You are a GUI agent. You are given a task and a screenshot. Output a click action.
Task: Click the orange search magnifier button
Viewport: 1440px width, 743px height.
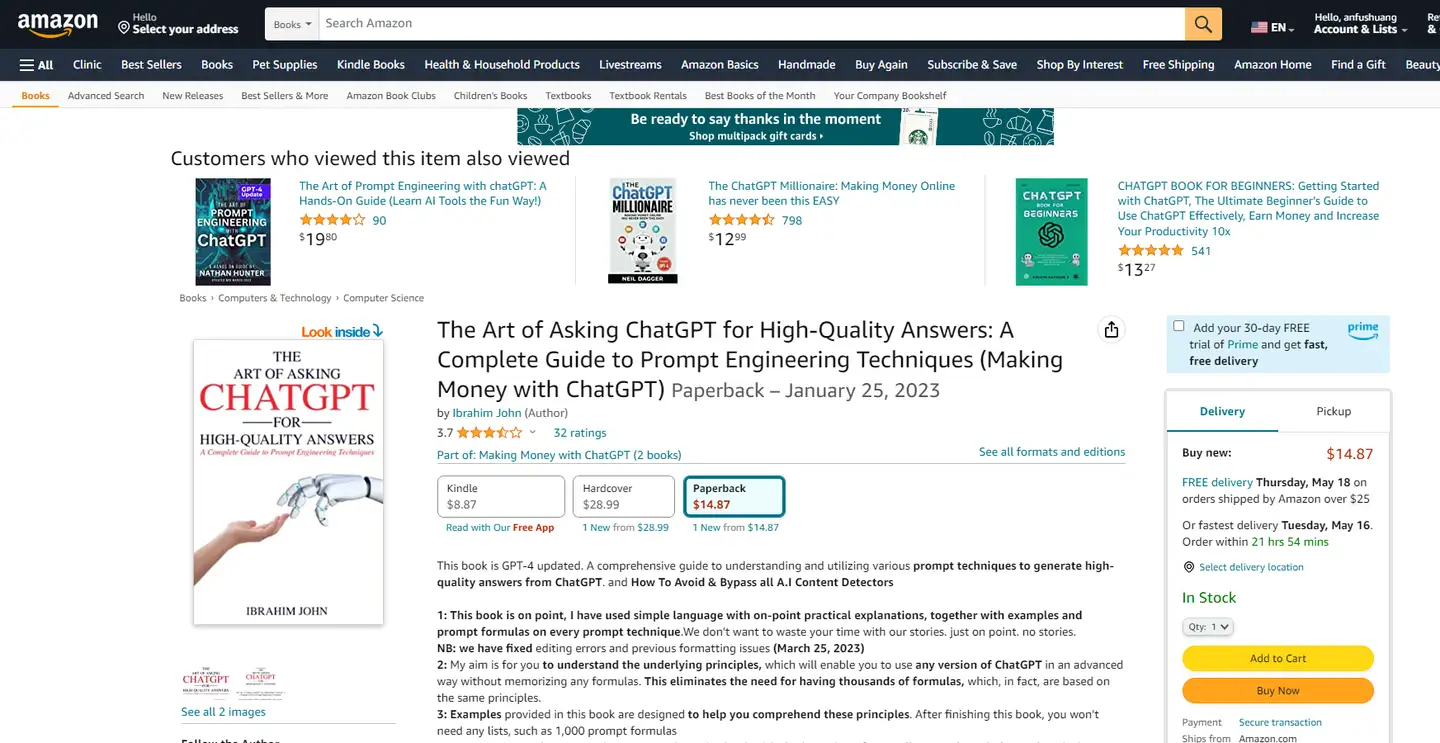(1203, 24)
